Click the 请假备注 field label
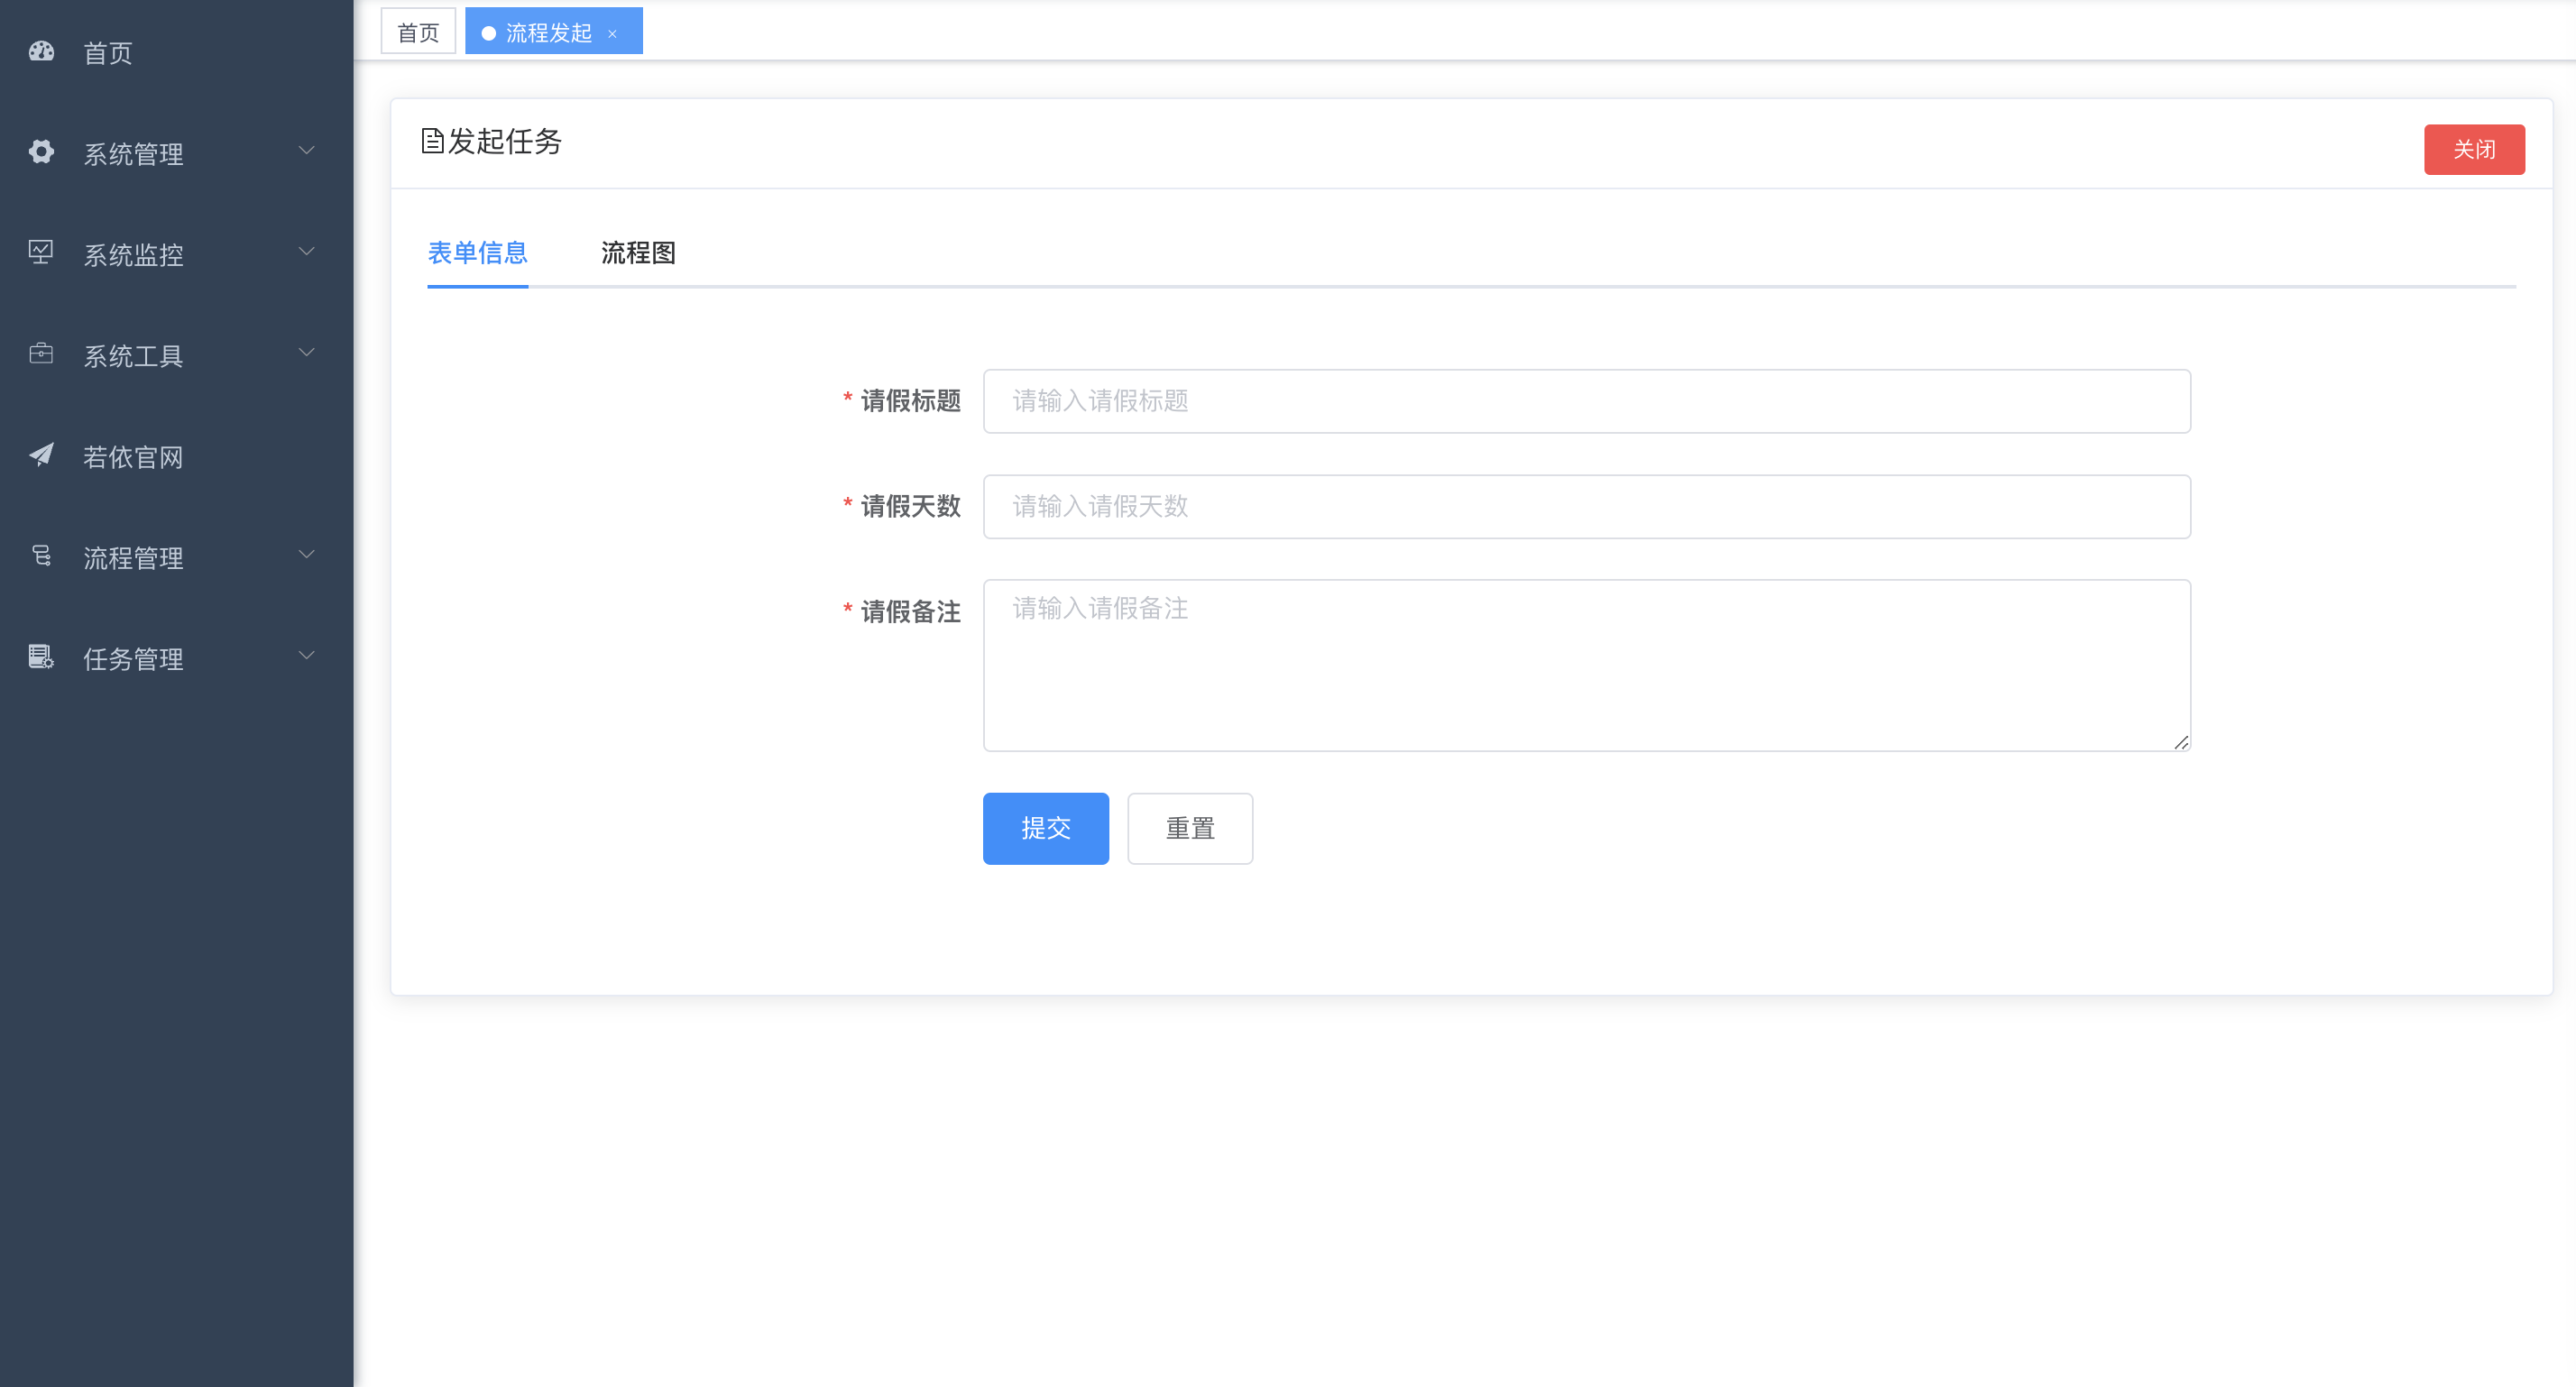This screenshot has height=1387, width=2576. pos(910,612)
